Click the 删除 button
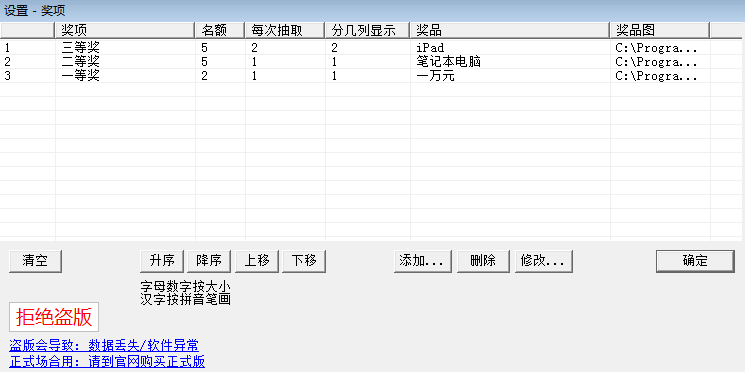Viewport: 745px width, 372px height. [483, 261]
